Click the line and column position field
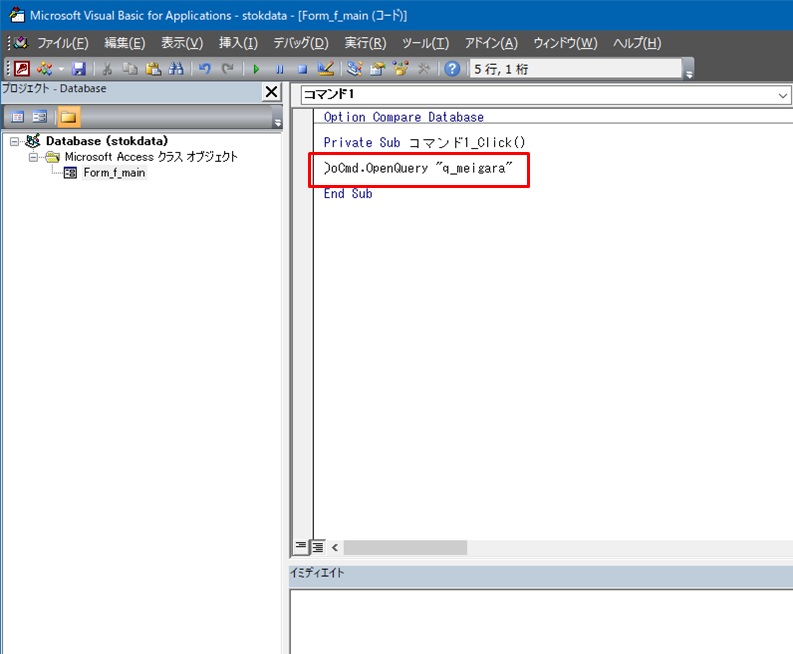Screen dimensions: 793x654 (576, 69)
